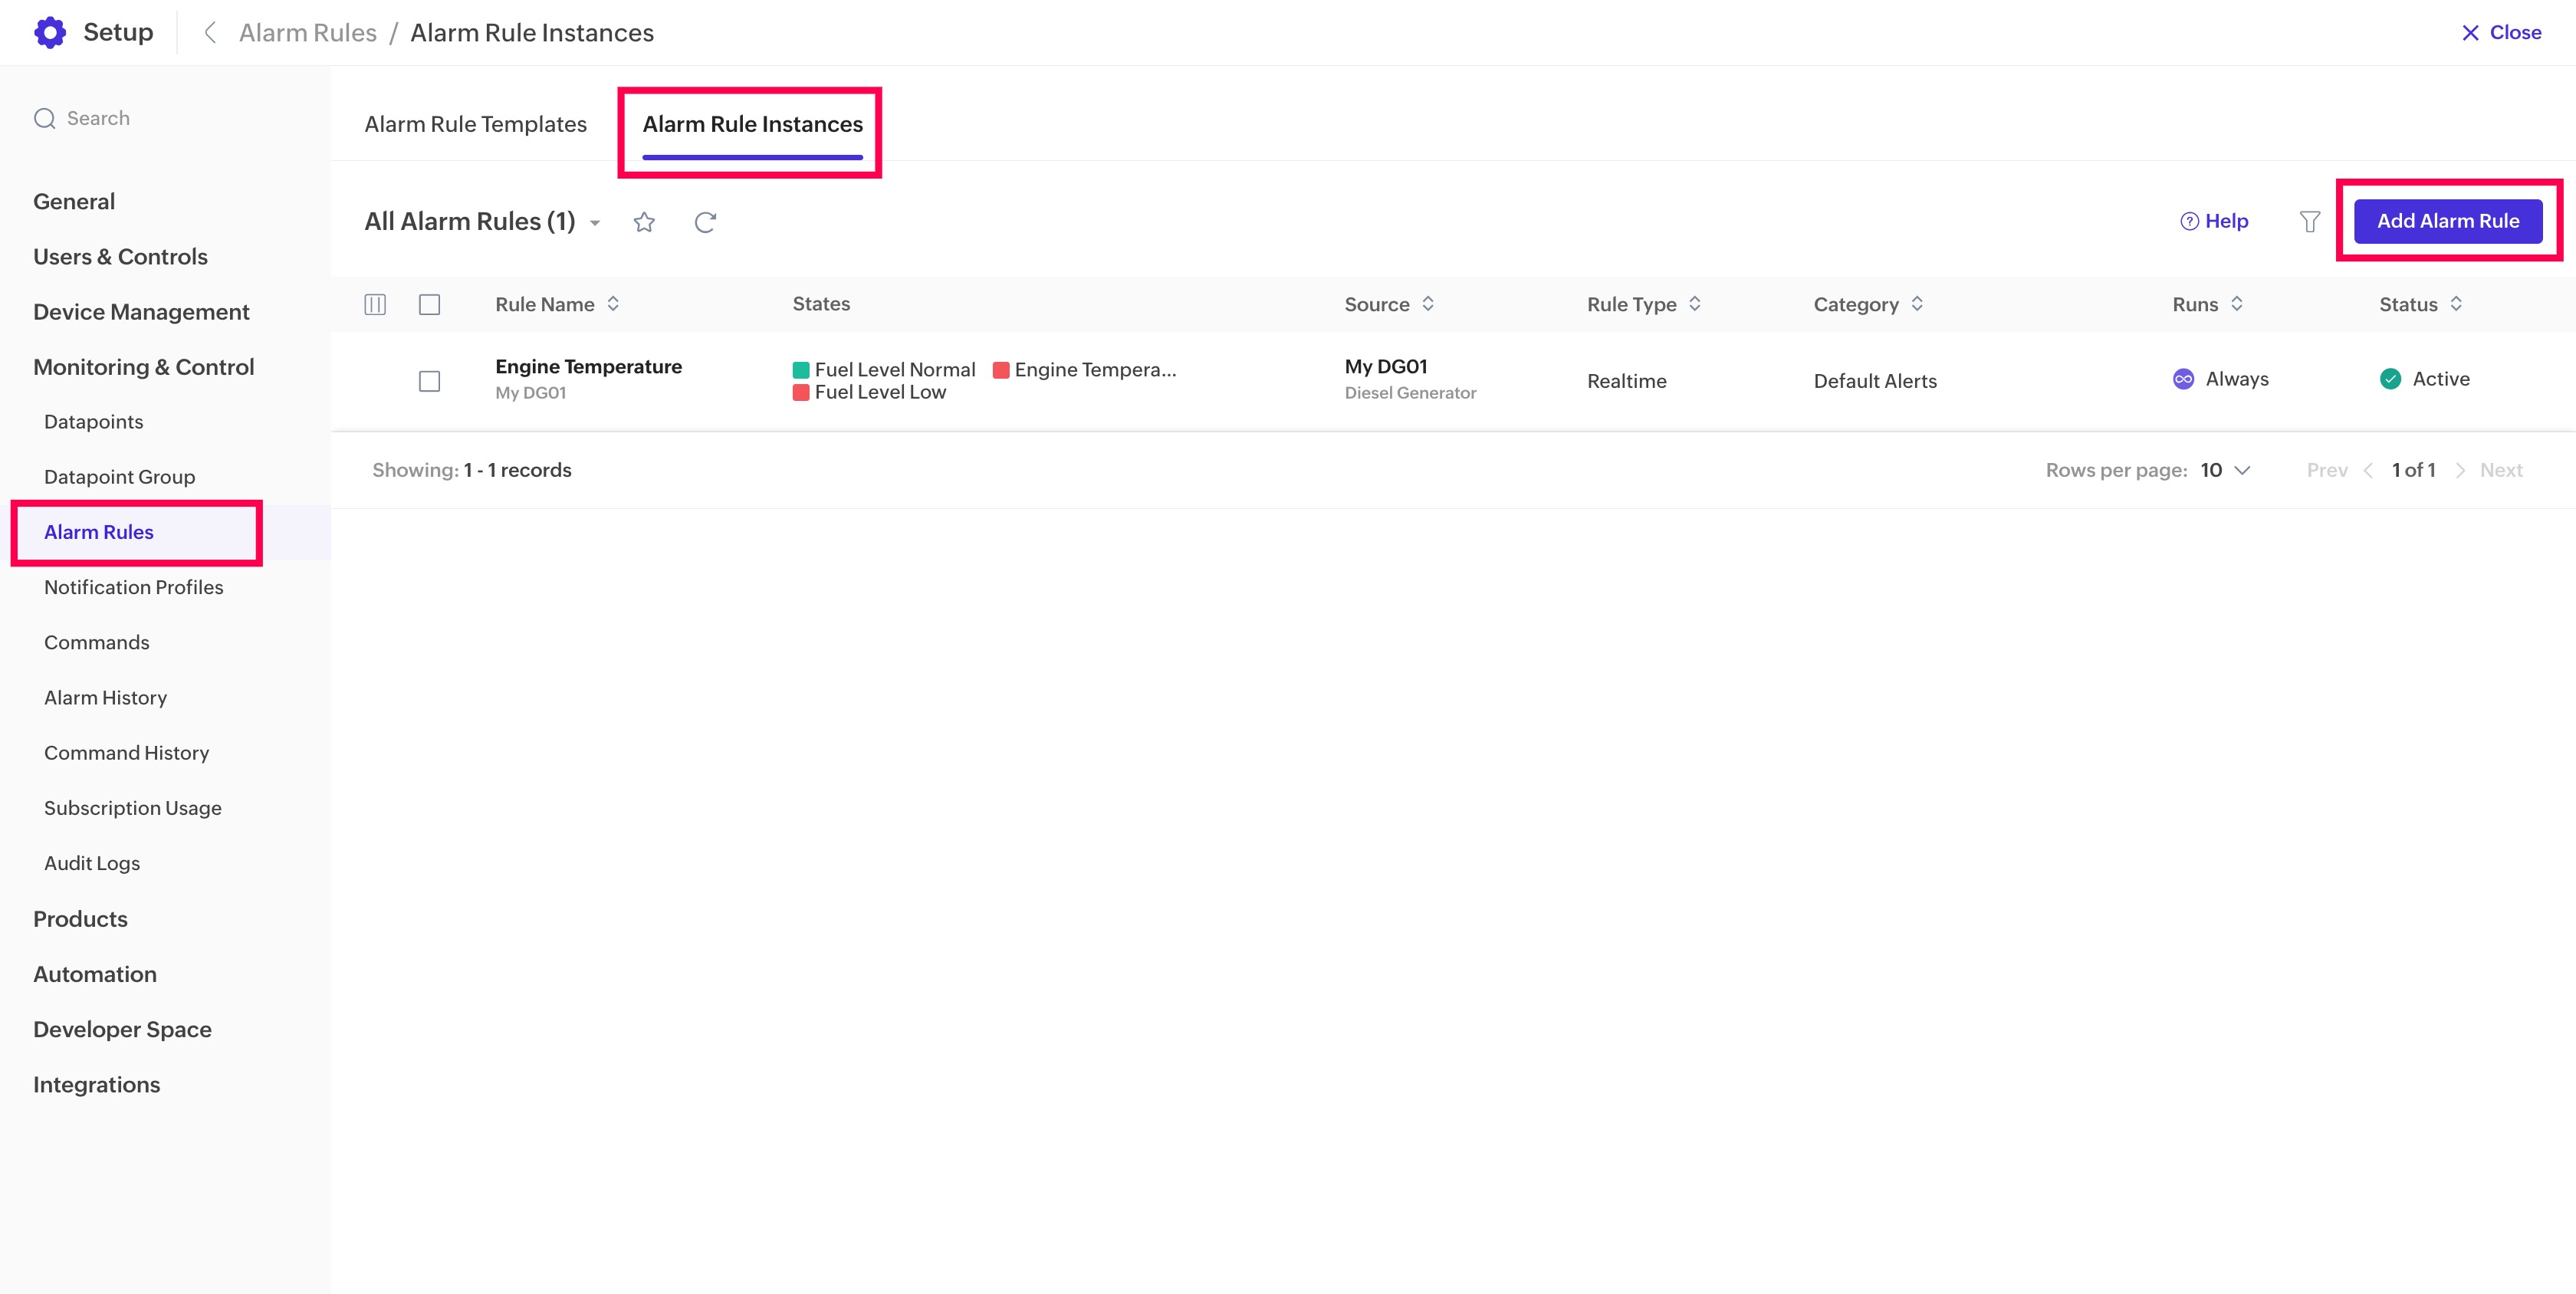The height and width of the screenshot is (1294, 2576).
Task: Click the green Fuel Level Normal state swatch
Action: click(801, 370)
